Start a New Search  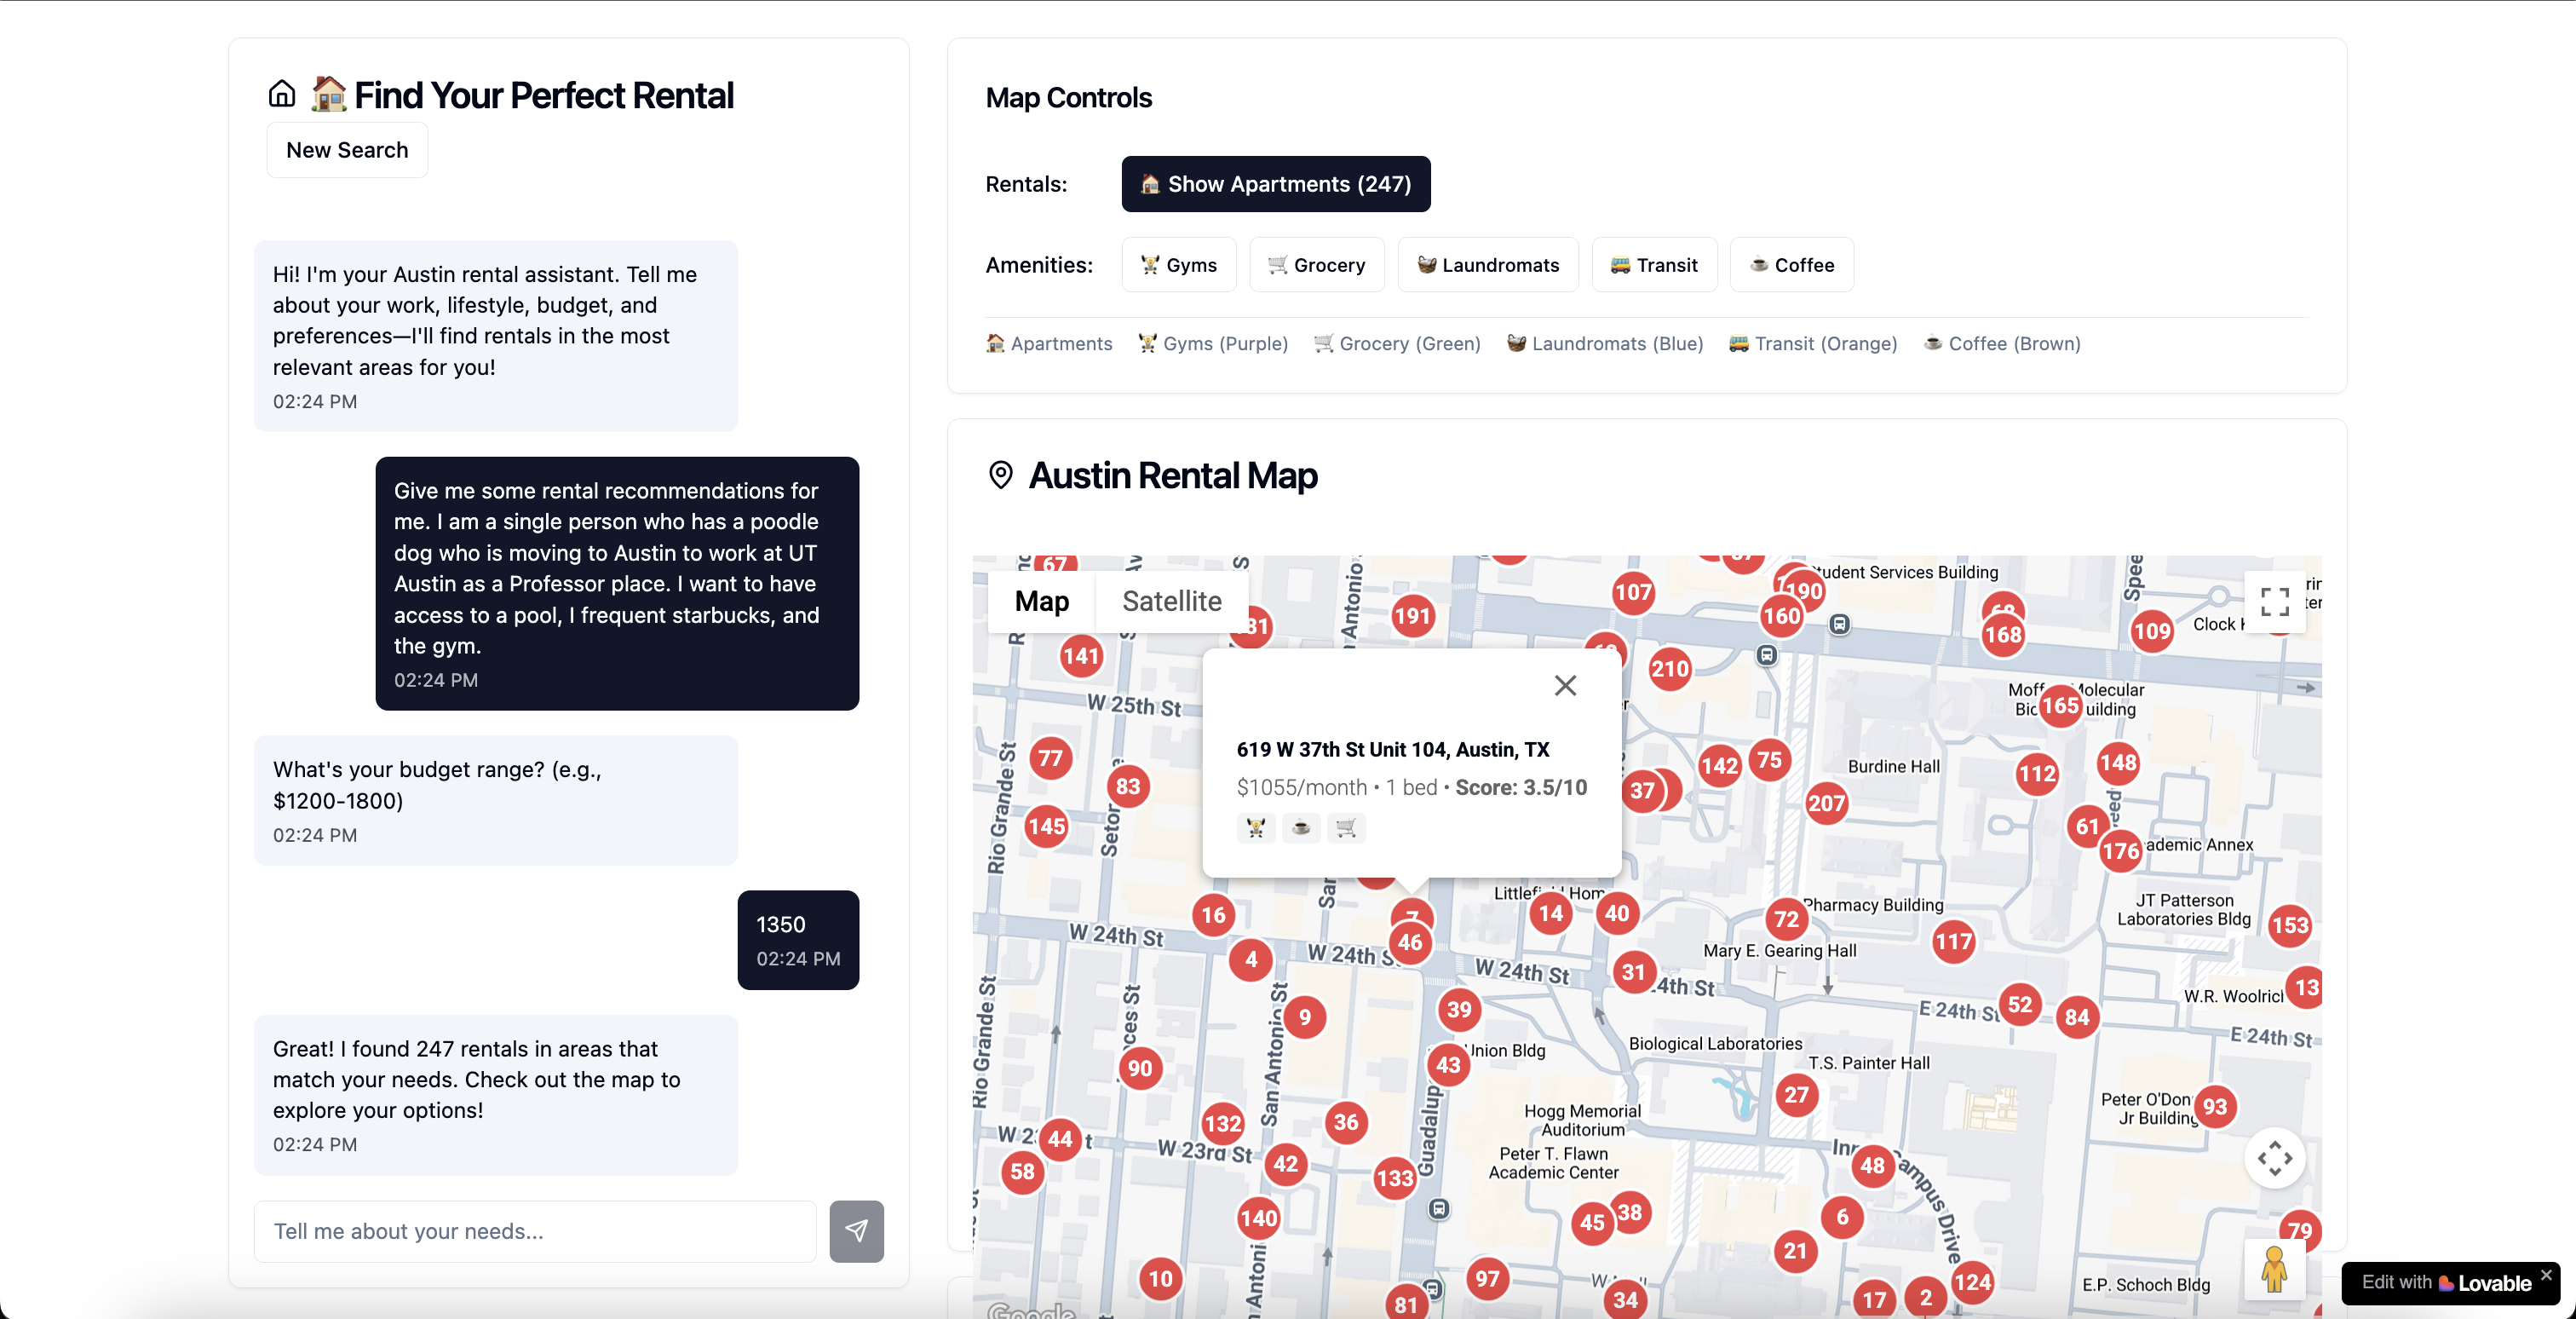point(347,150)
